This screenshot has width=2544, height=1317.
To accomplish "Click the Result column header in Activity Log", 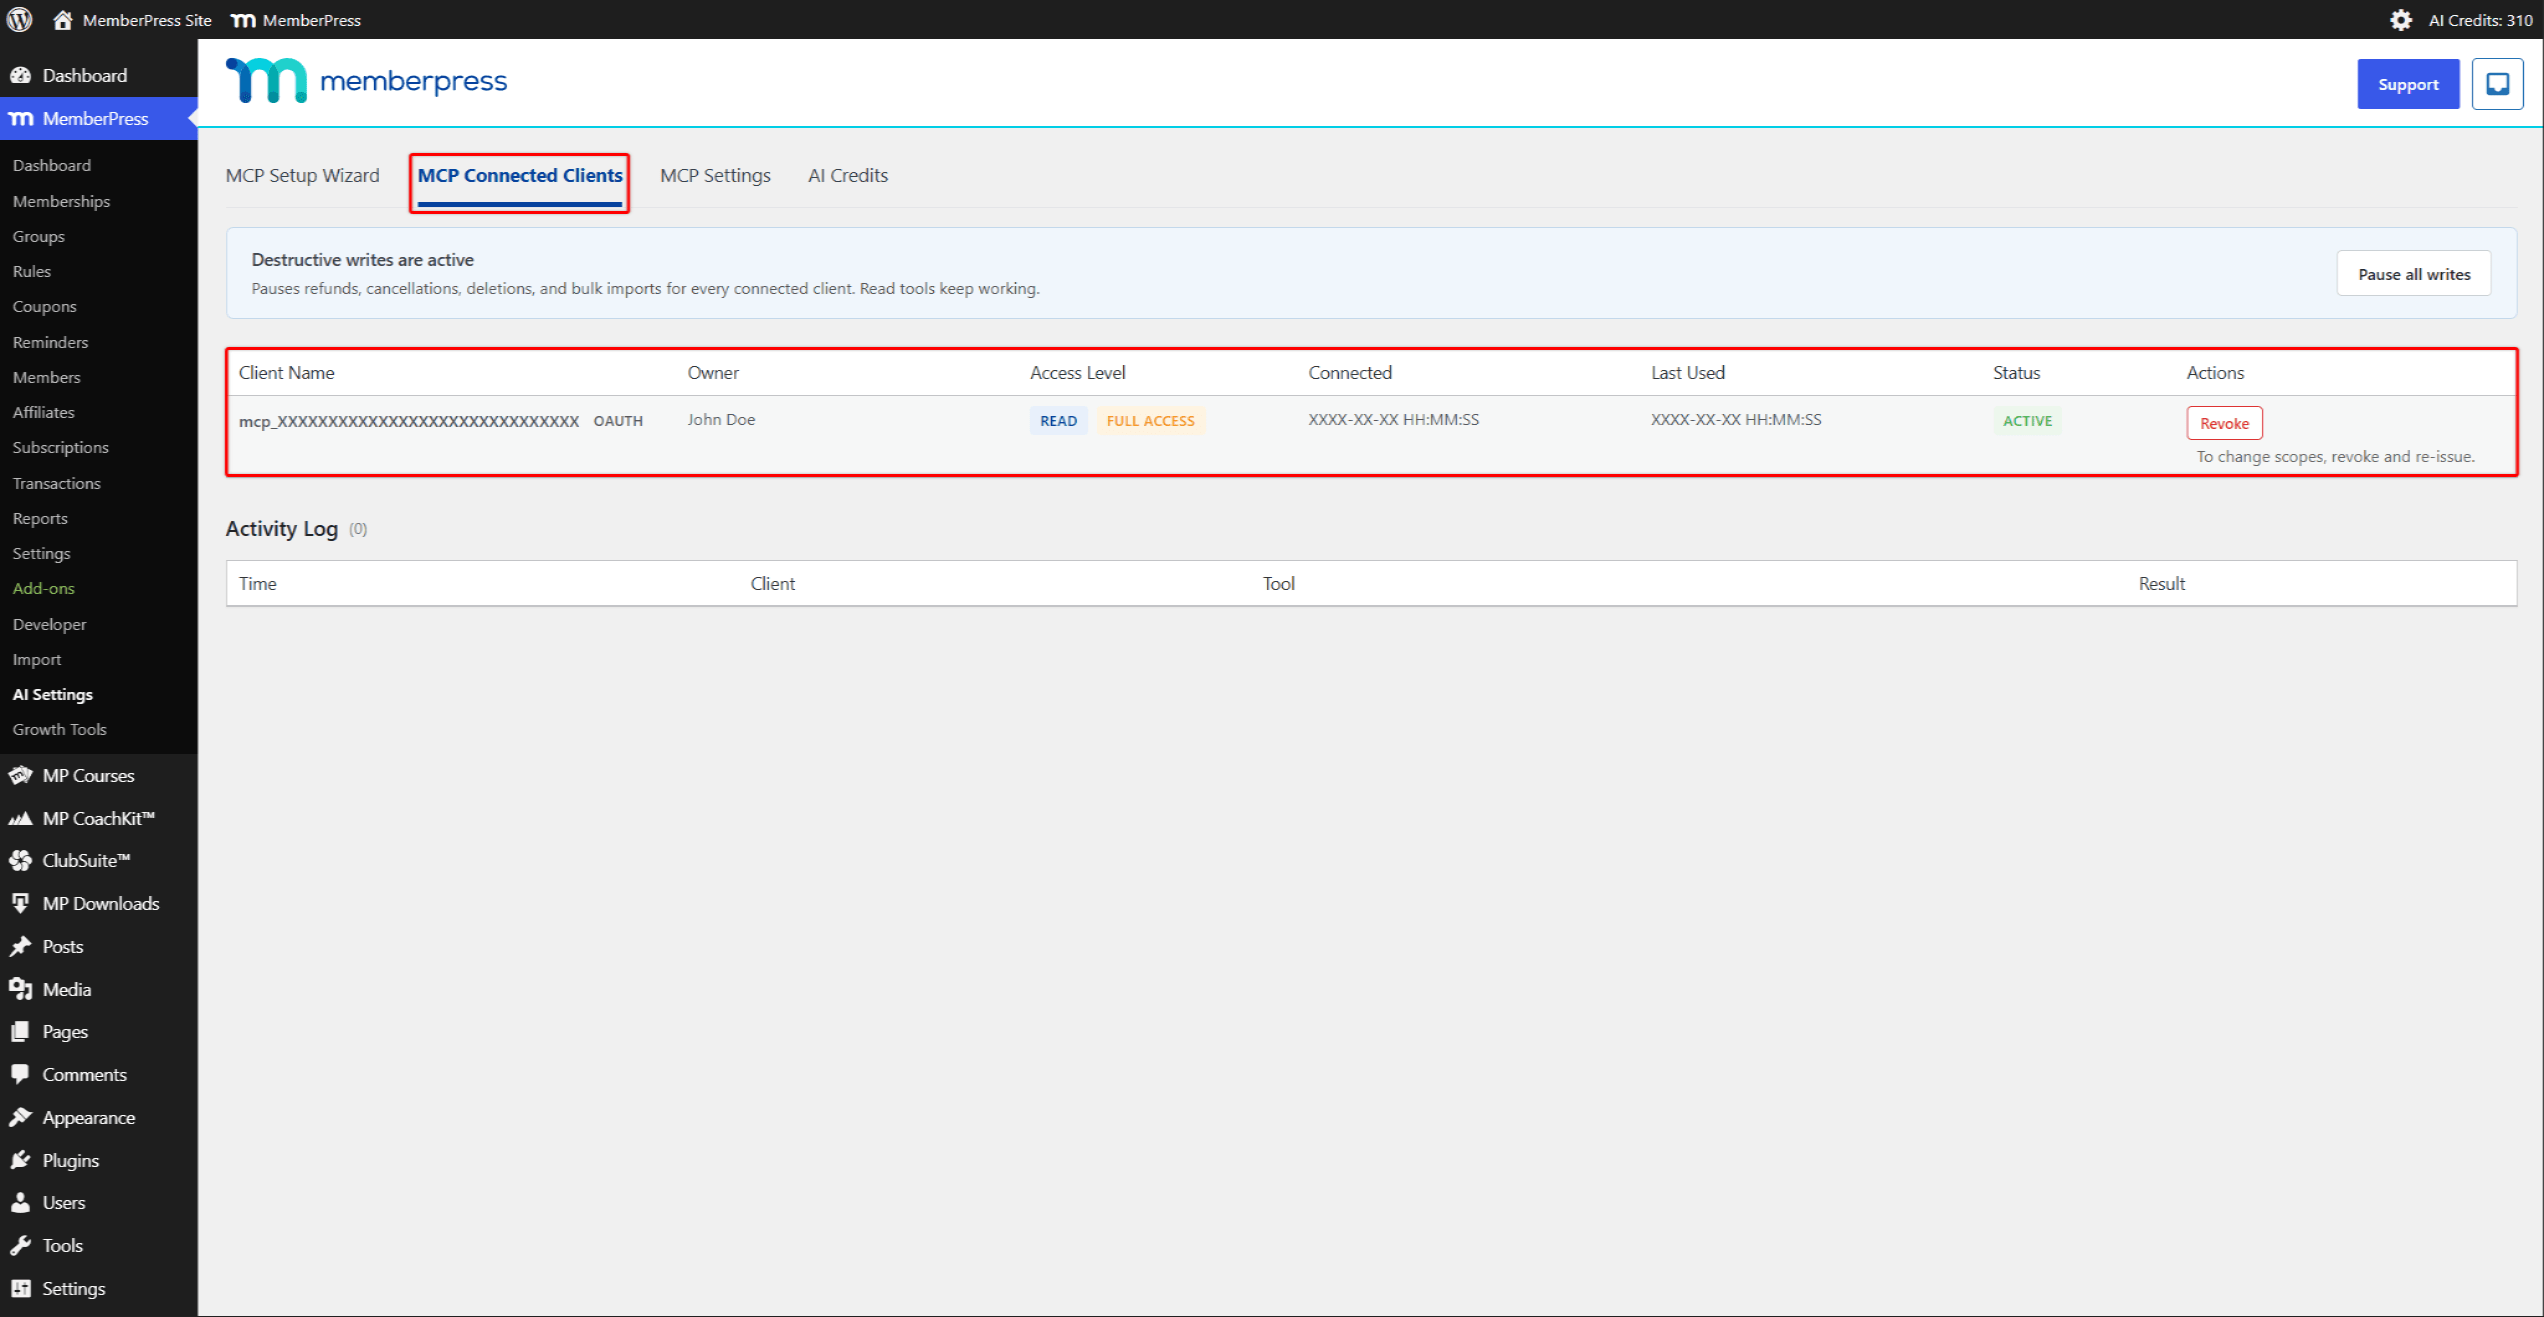I will [x=2161, y=583].
